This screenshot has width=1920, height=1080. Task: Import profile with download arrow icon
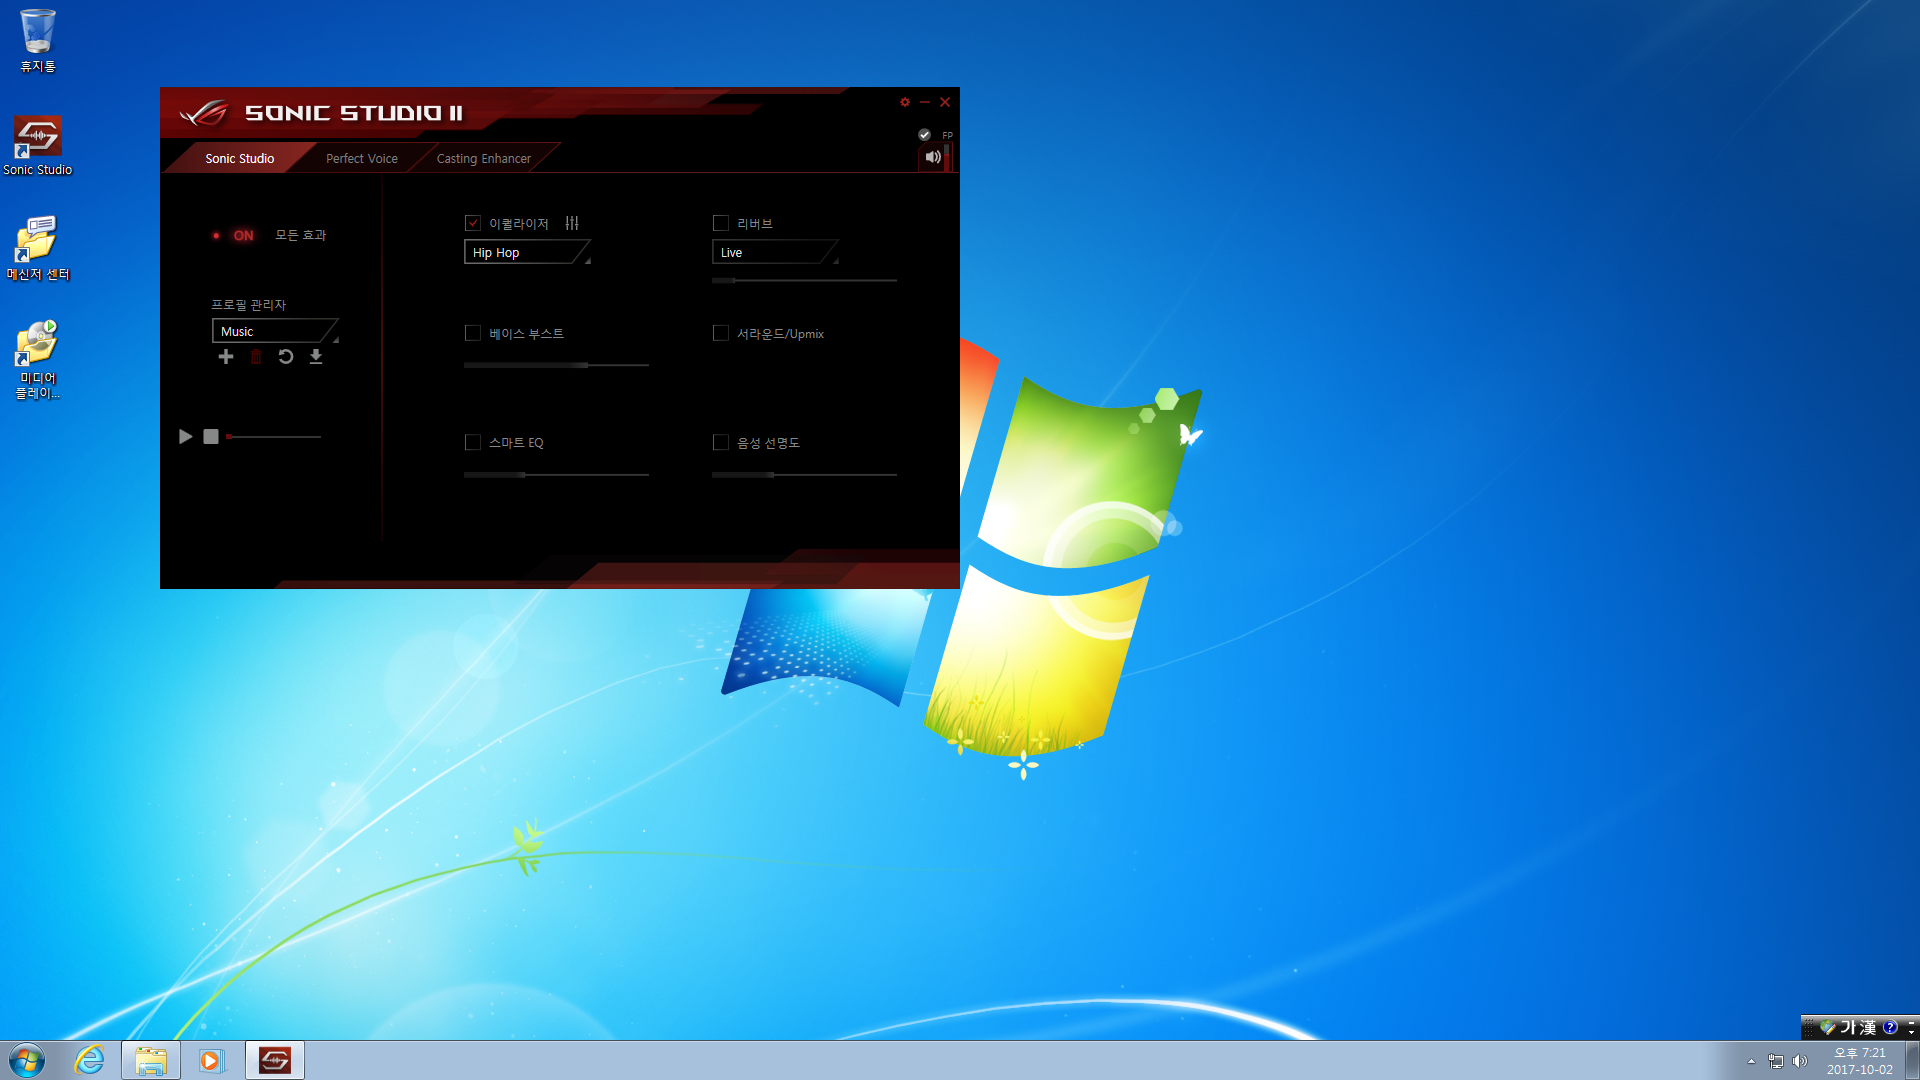click(x=316, y=357)
